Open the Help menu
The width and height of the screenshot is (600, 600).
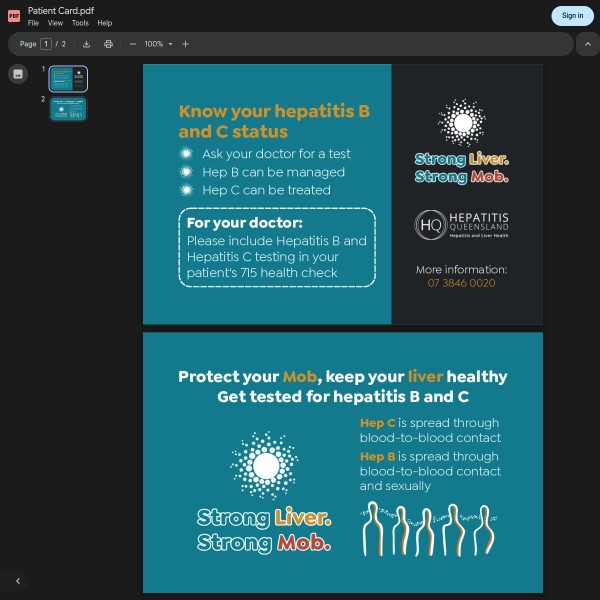pos(105,23)
